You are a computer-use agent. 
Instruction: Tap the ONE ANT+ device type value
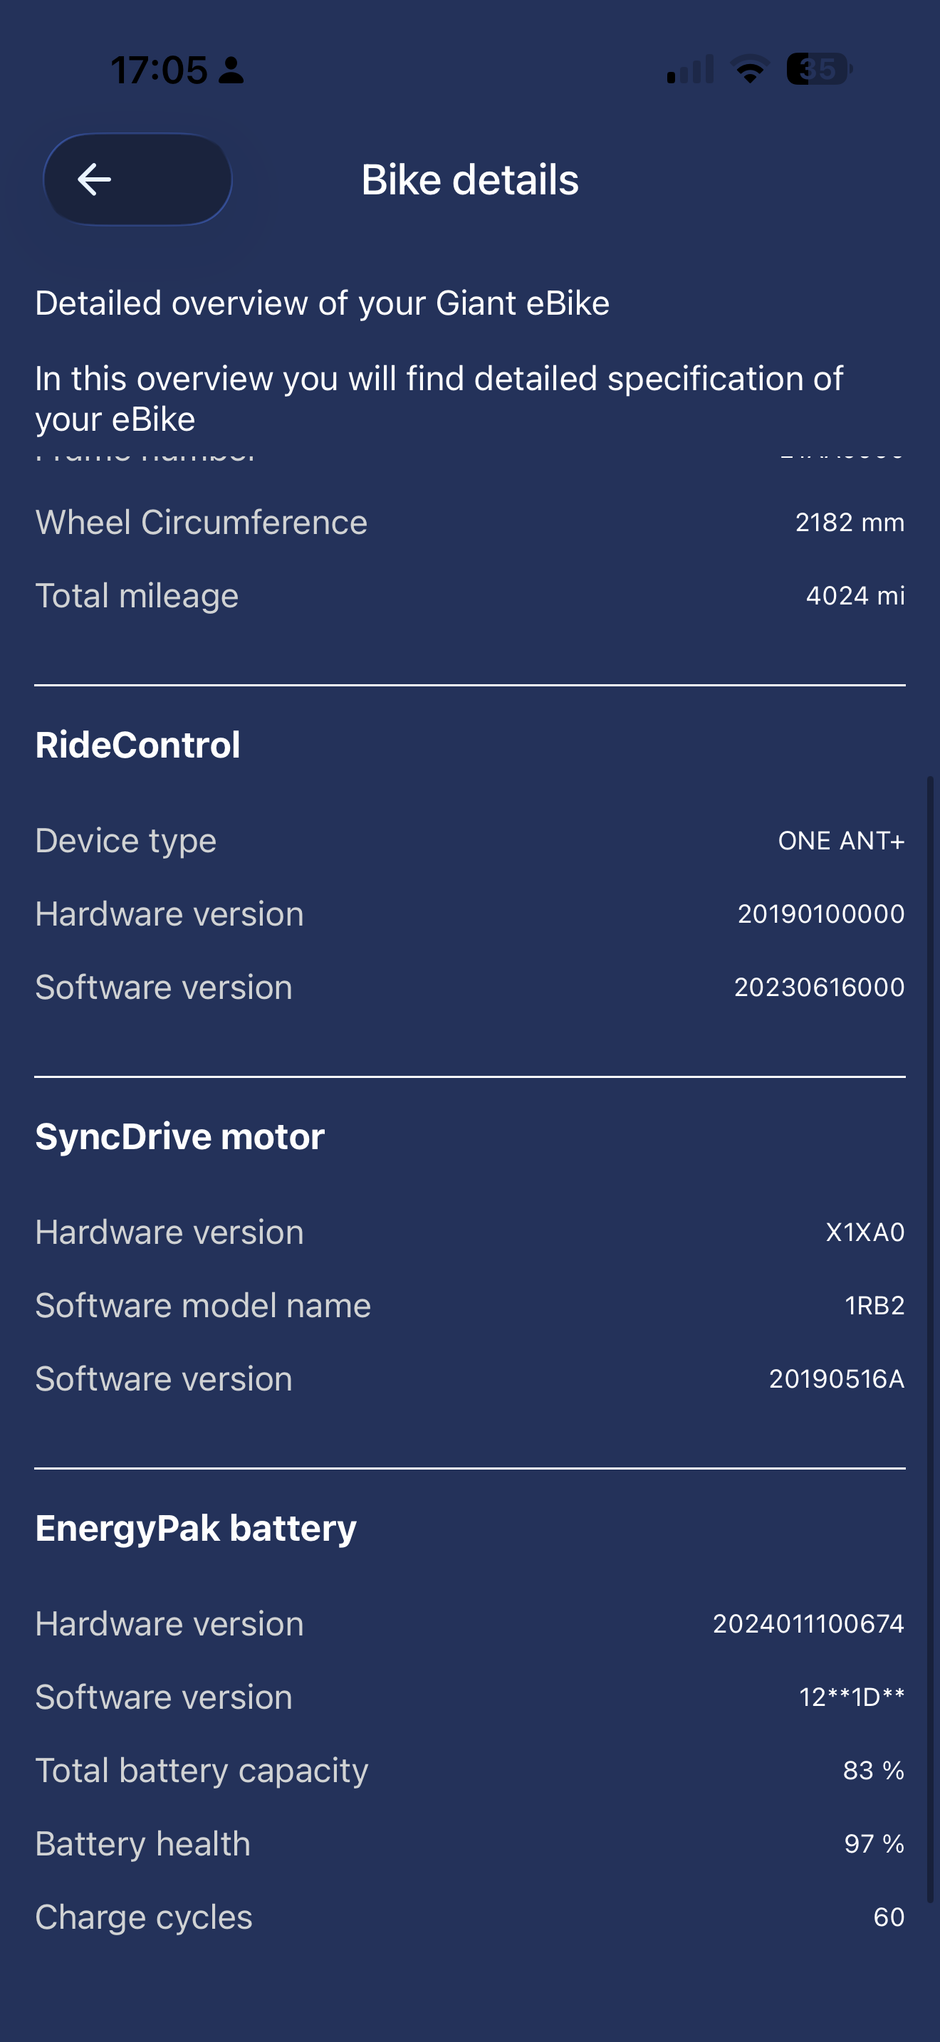pos(841,841)
